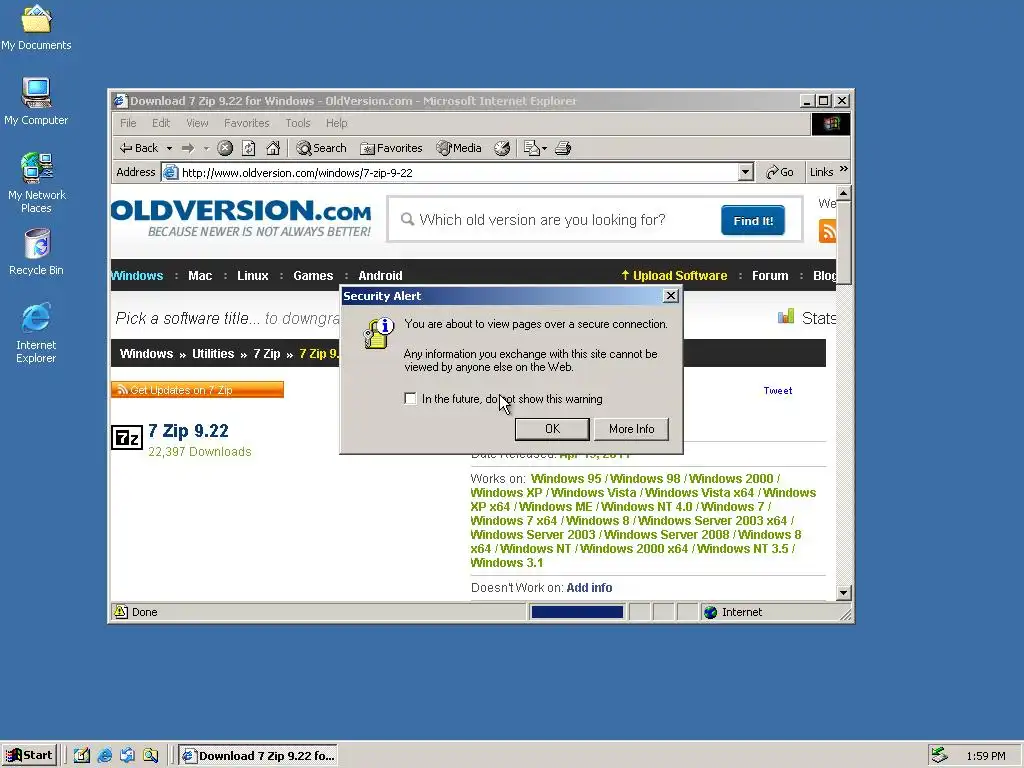Click the Mail toolbar icon
This screenshot has width=1024, height=768.
pos(532,148)
